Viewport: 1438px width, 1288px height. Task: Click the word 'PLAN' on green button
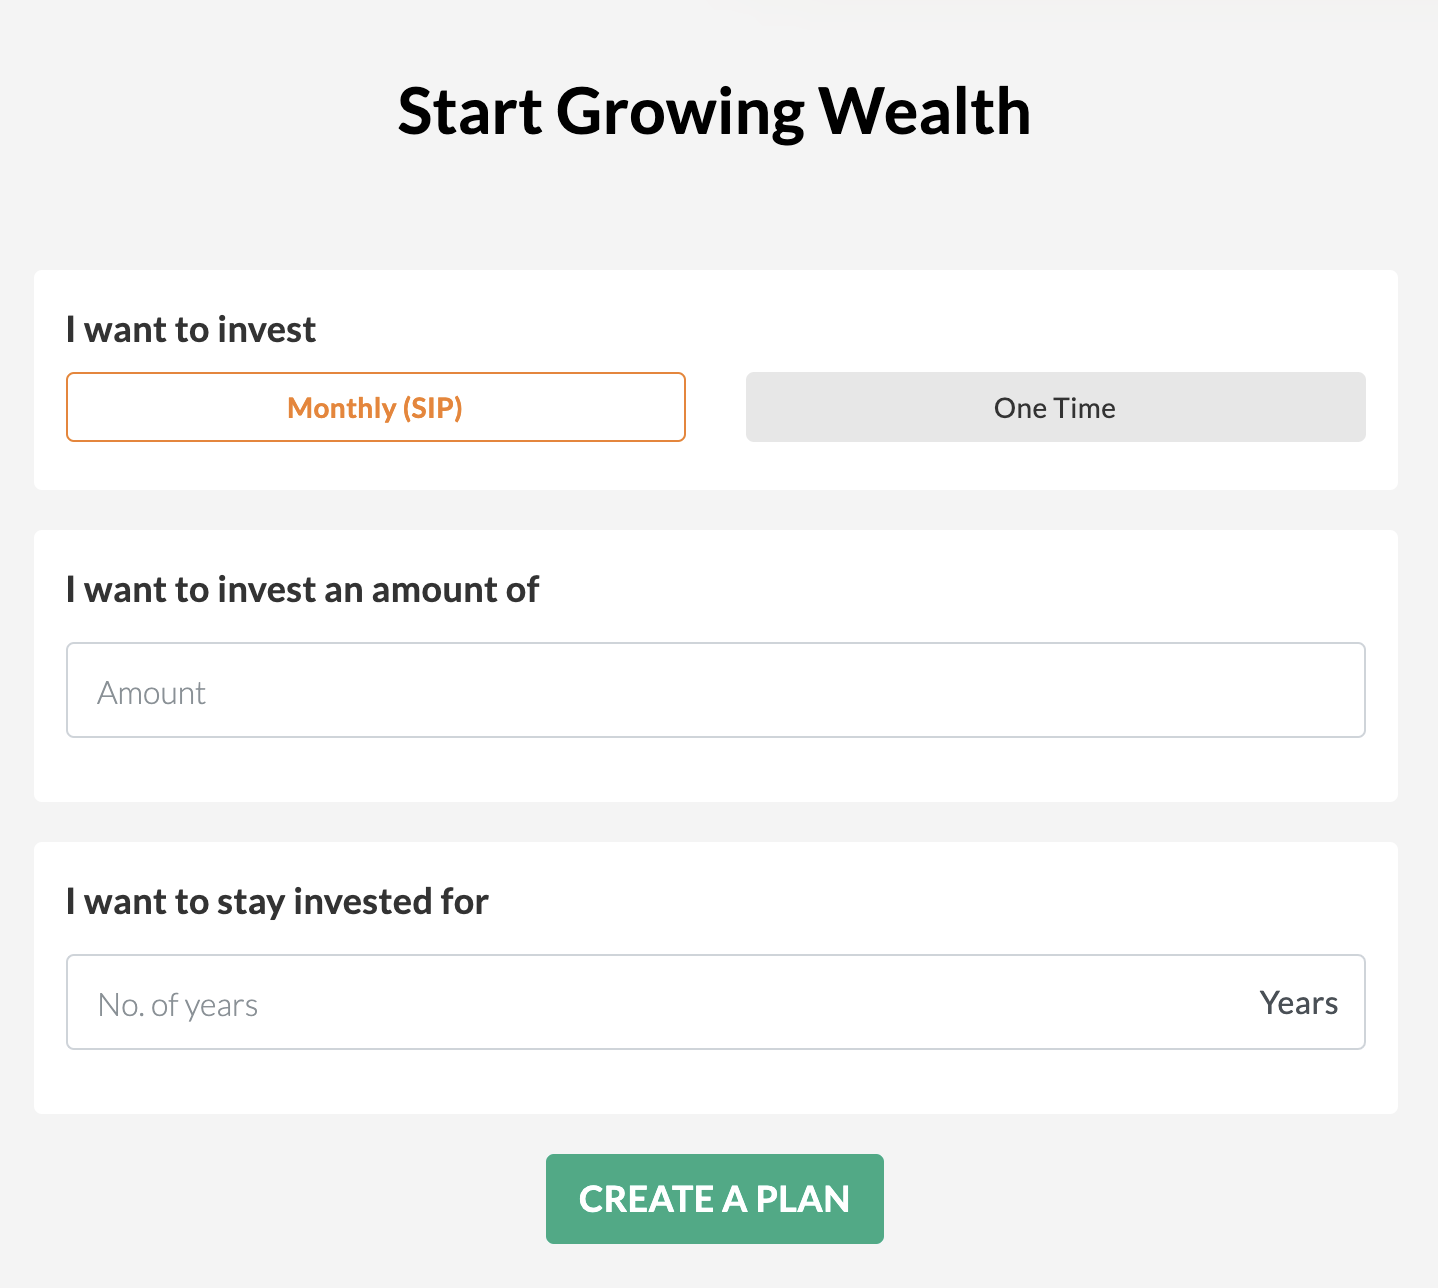click(x=803, y=1199)
